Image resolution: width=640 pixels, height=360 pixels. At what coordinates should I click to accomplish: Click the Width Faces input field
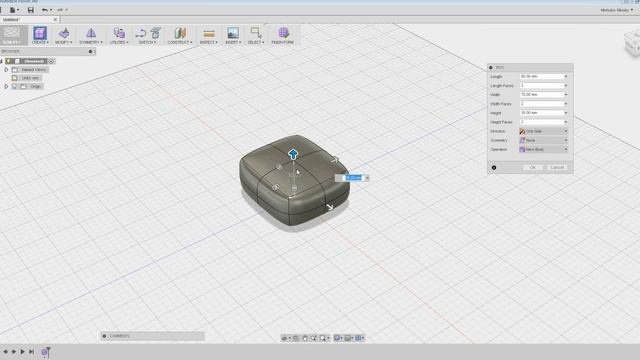click(x=542, y=104)
